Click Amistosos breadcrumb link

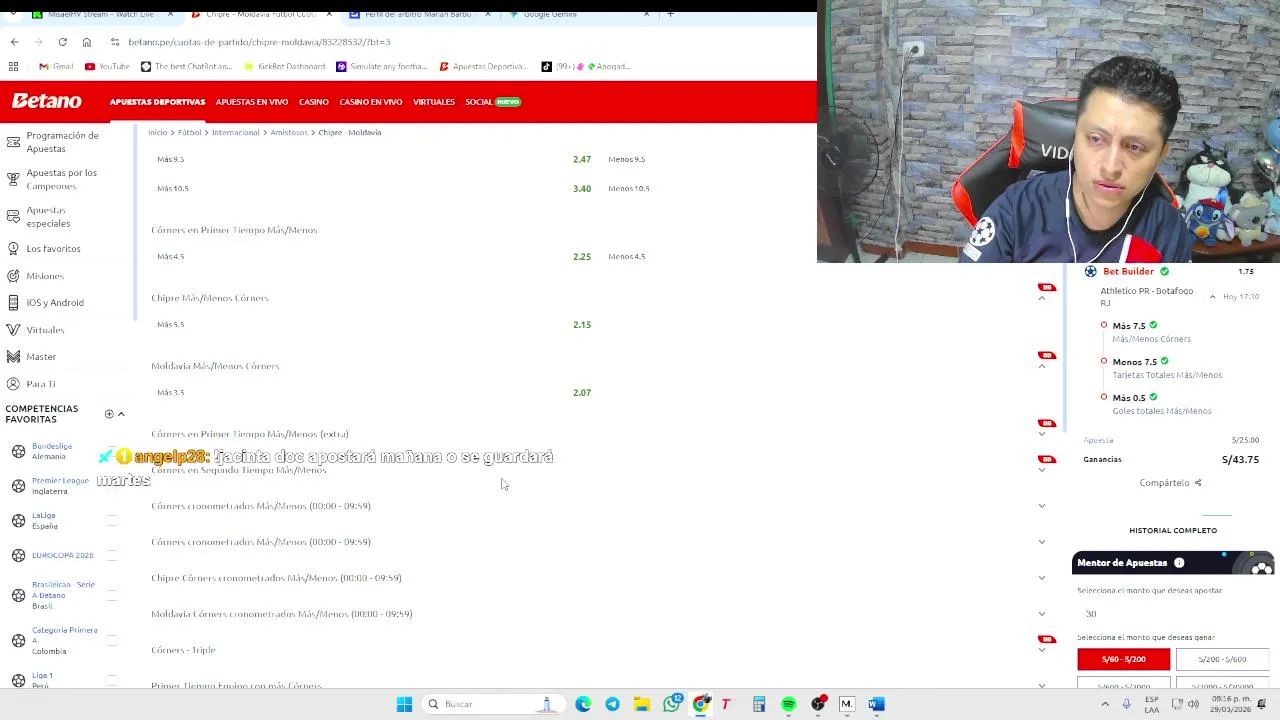point(289,132)
